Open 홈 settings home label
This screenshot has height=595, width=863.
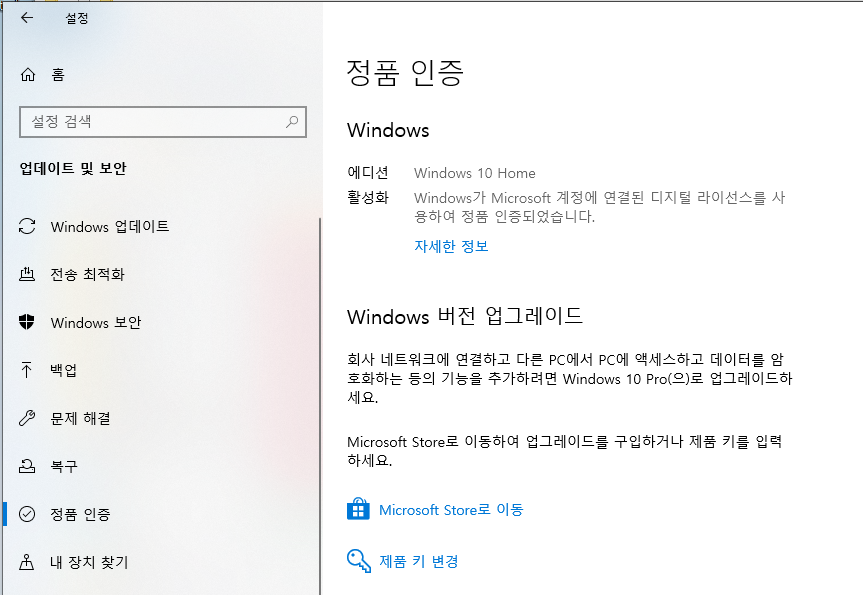[x=58, y=74]
